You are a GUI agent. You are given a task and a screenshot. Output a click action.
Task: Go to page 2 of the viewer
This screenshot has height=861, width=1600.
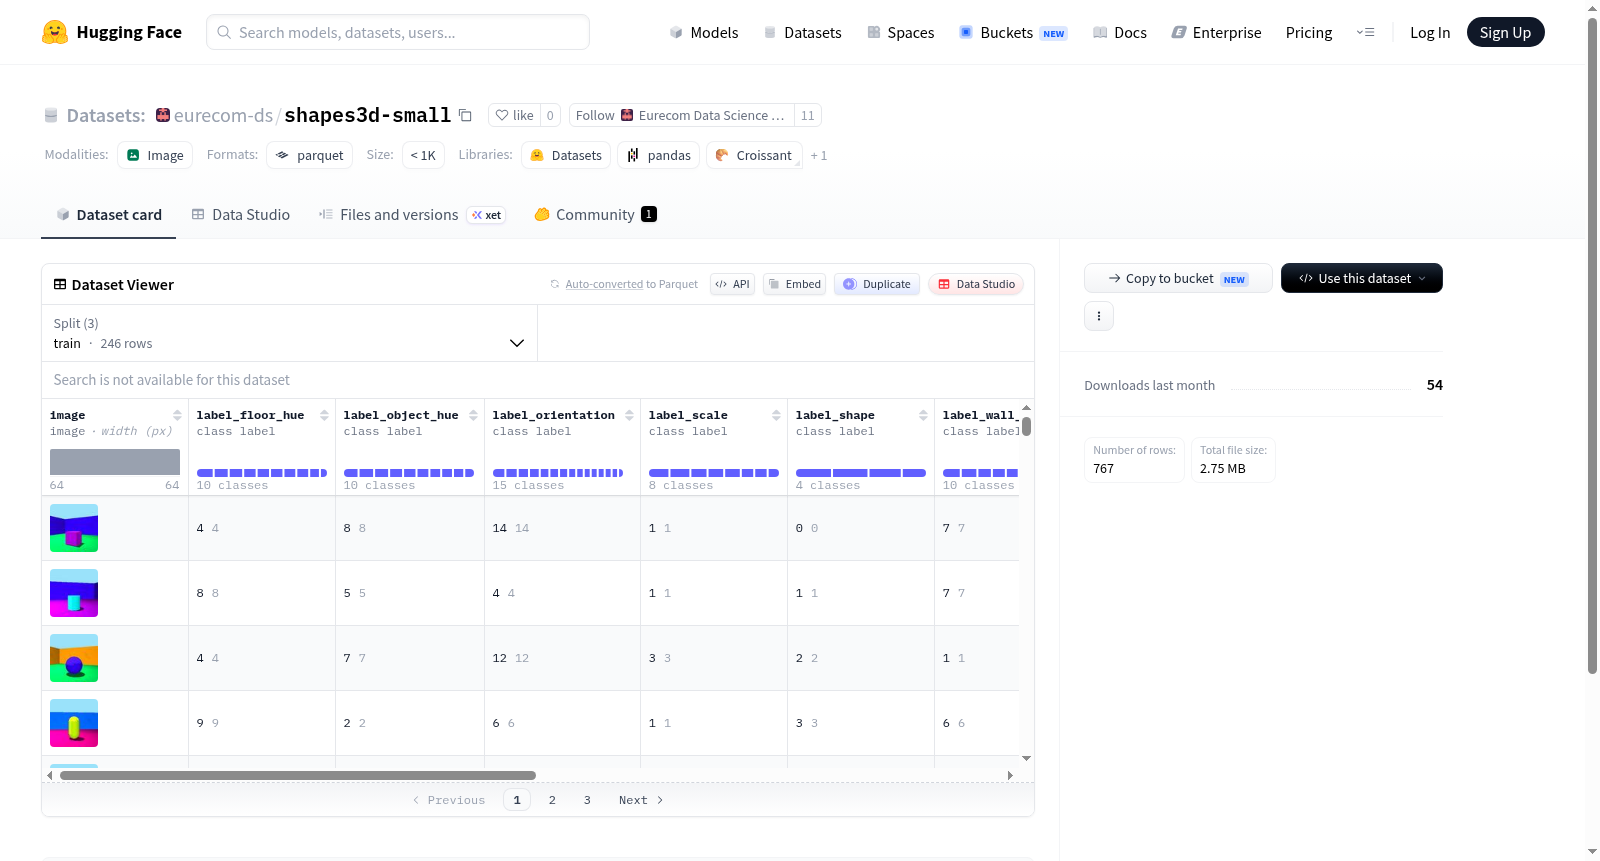pyautogui.click(x=552, y=800)
